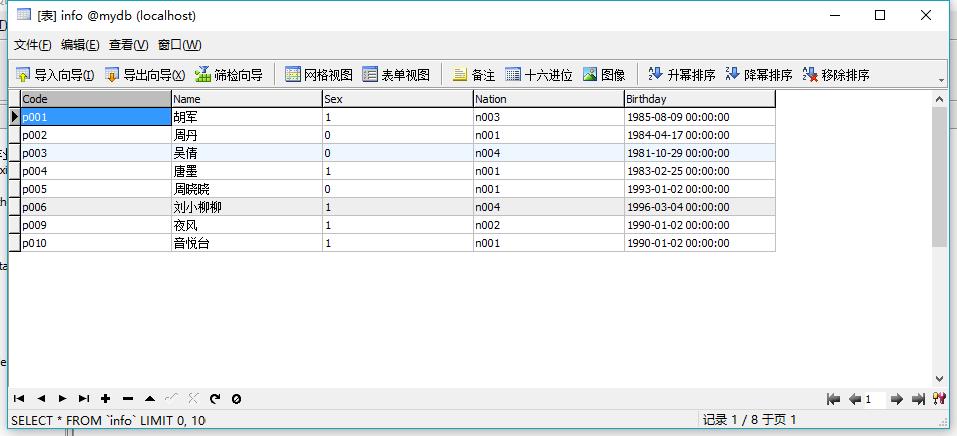Click the Sex column header
This screenshot has height=436, width=957.
coord(397,99)
